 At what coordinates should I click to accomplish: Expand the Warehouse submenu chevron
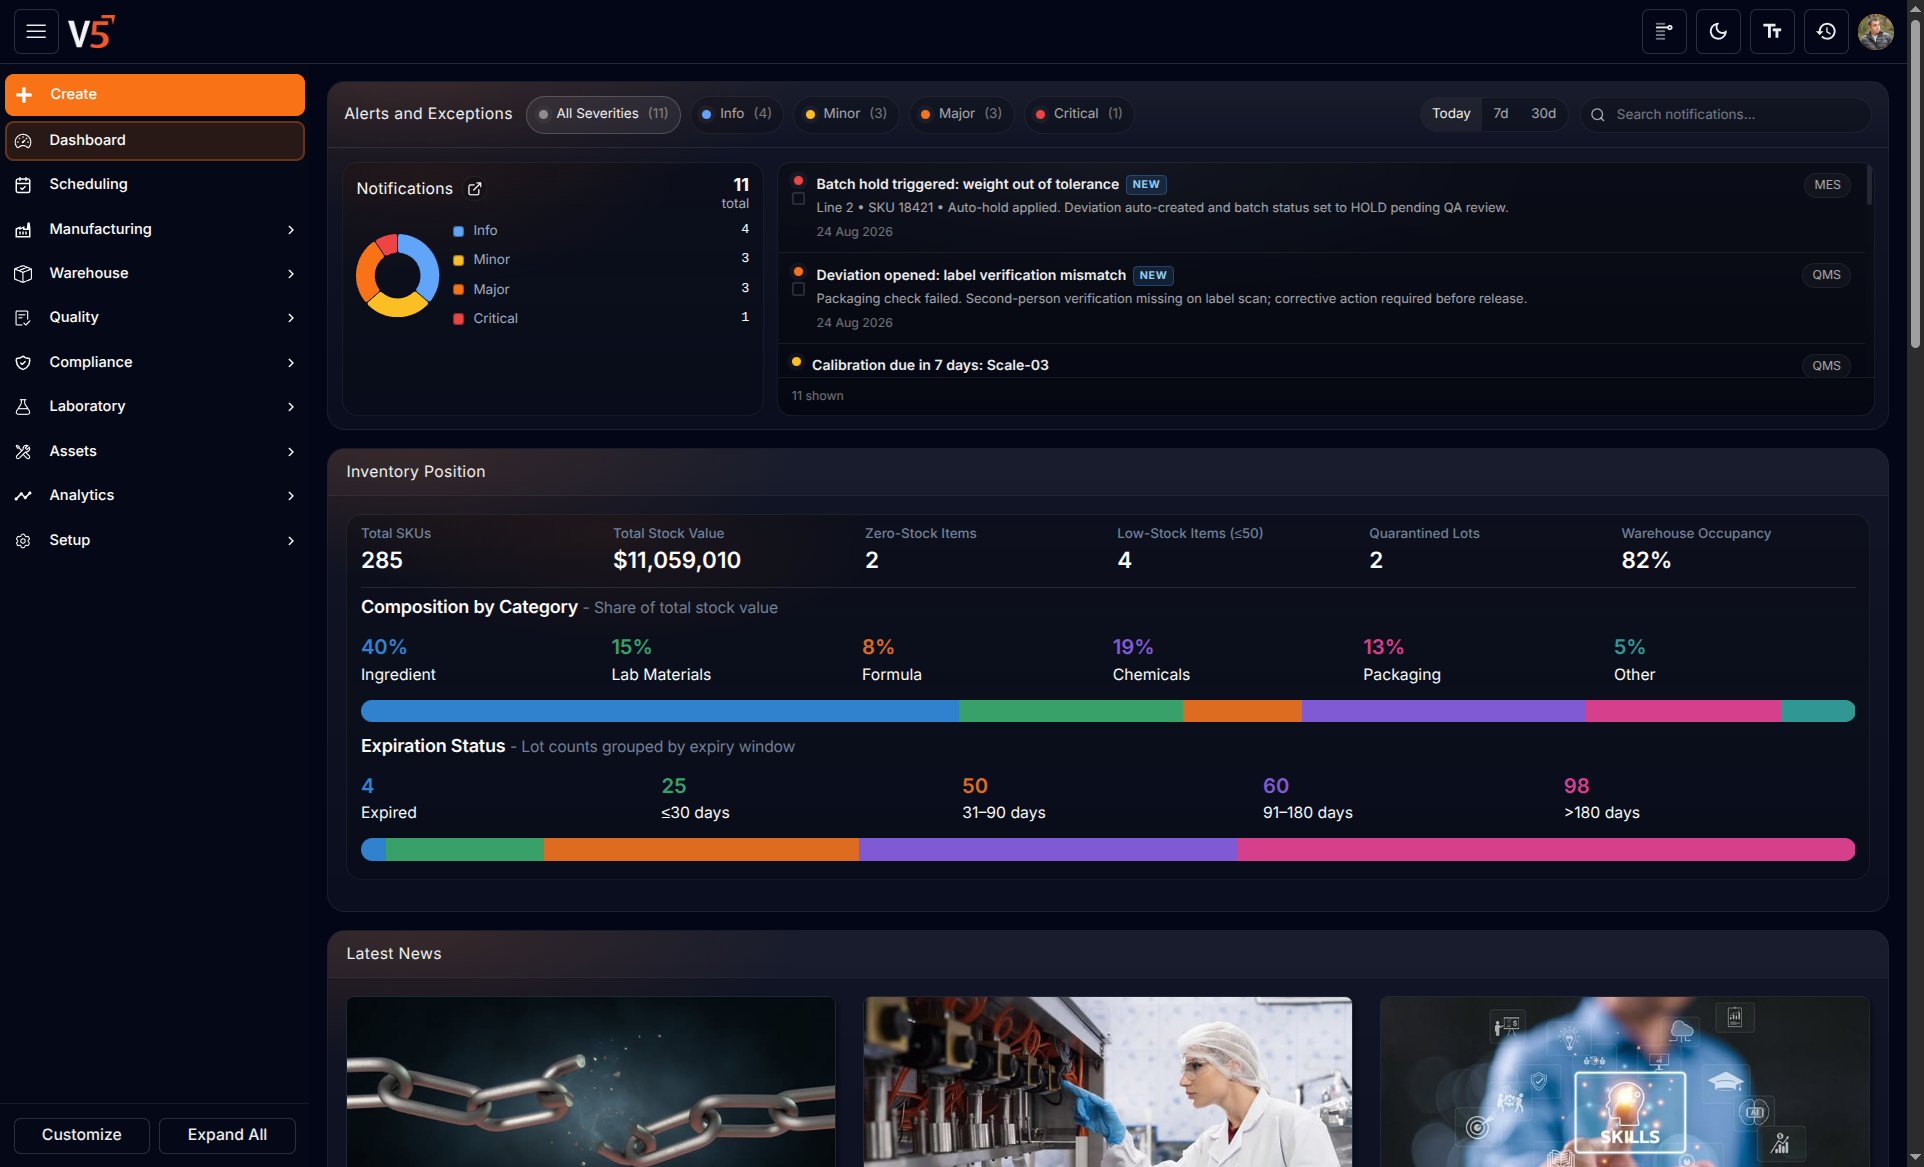coord(291,274)
